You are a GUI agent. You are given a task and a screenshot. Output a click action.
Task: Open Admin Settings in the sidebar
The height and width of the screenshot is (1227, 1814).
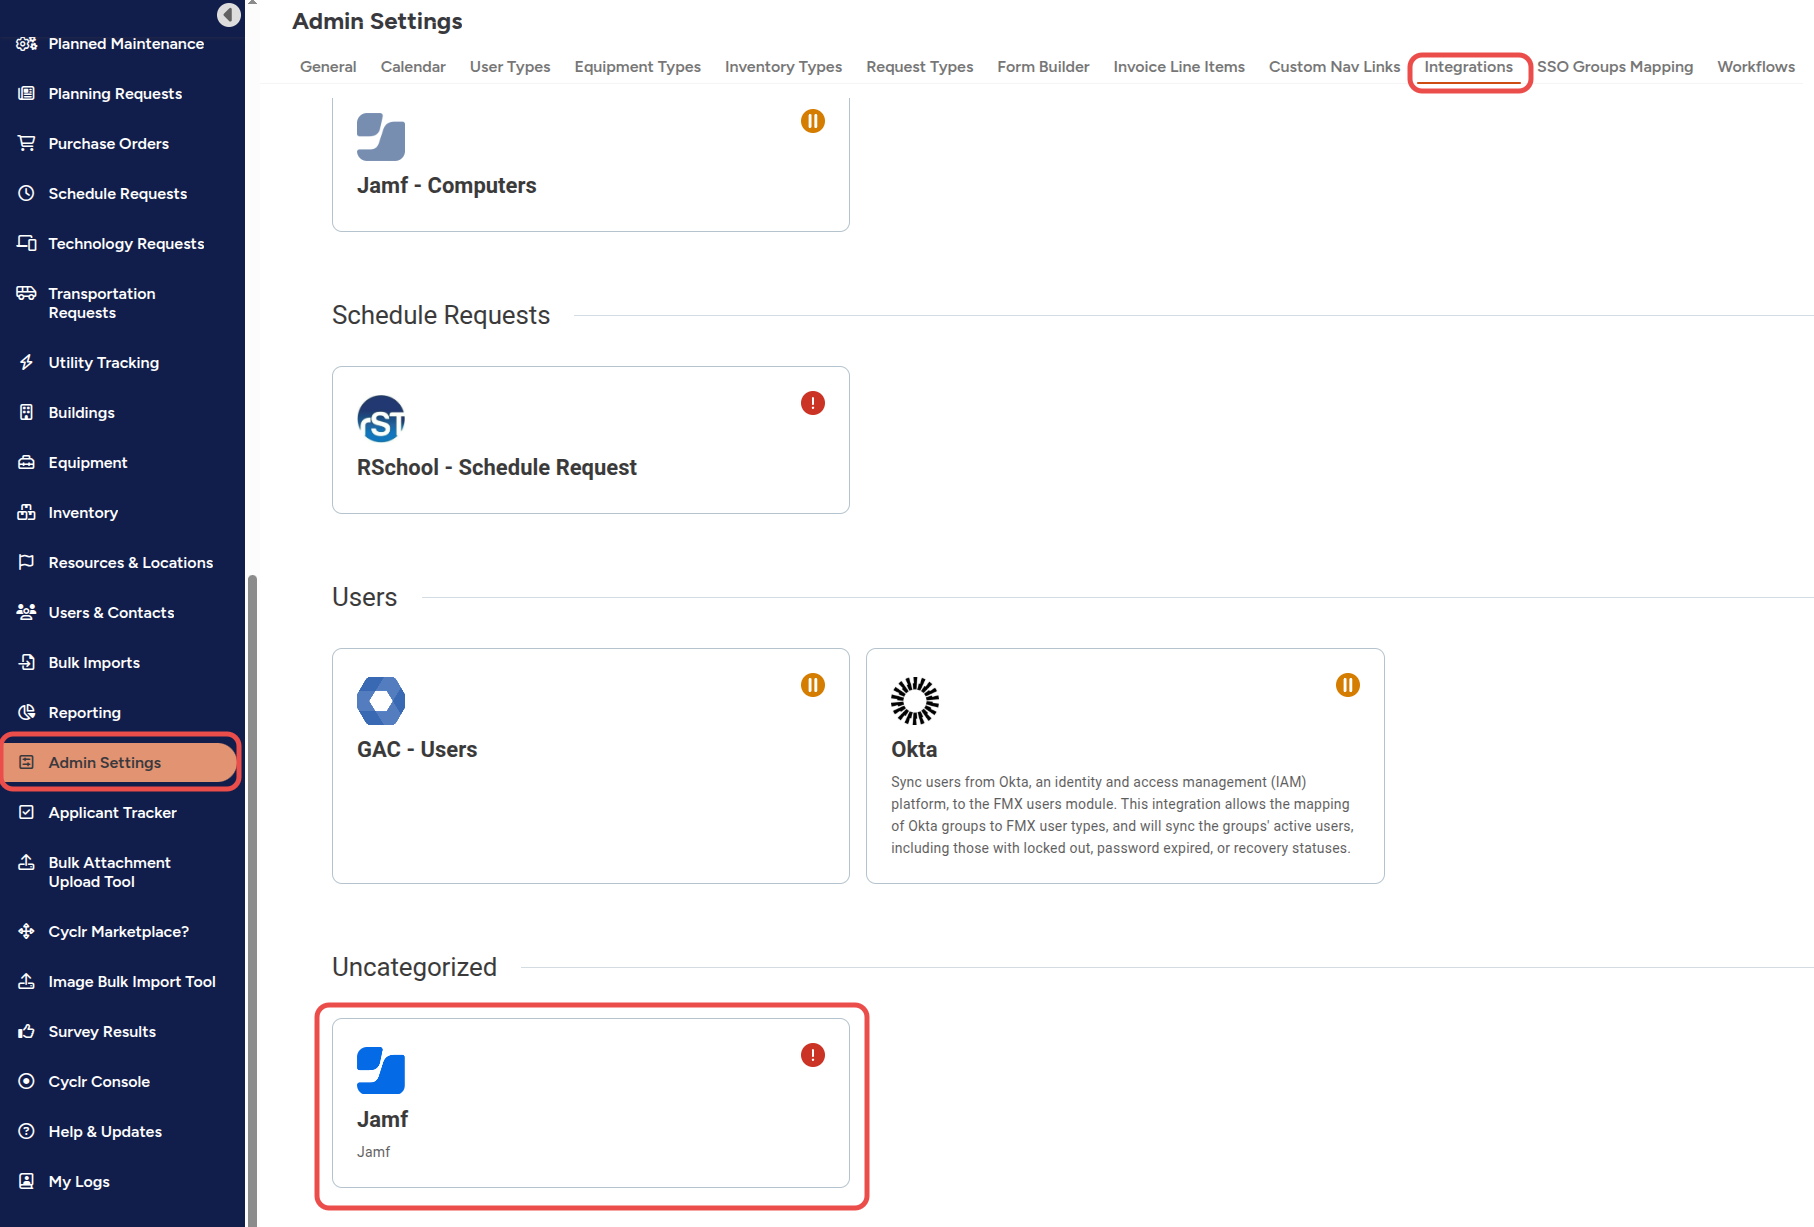(x=105, y=763)
